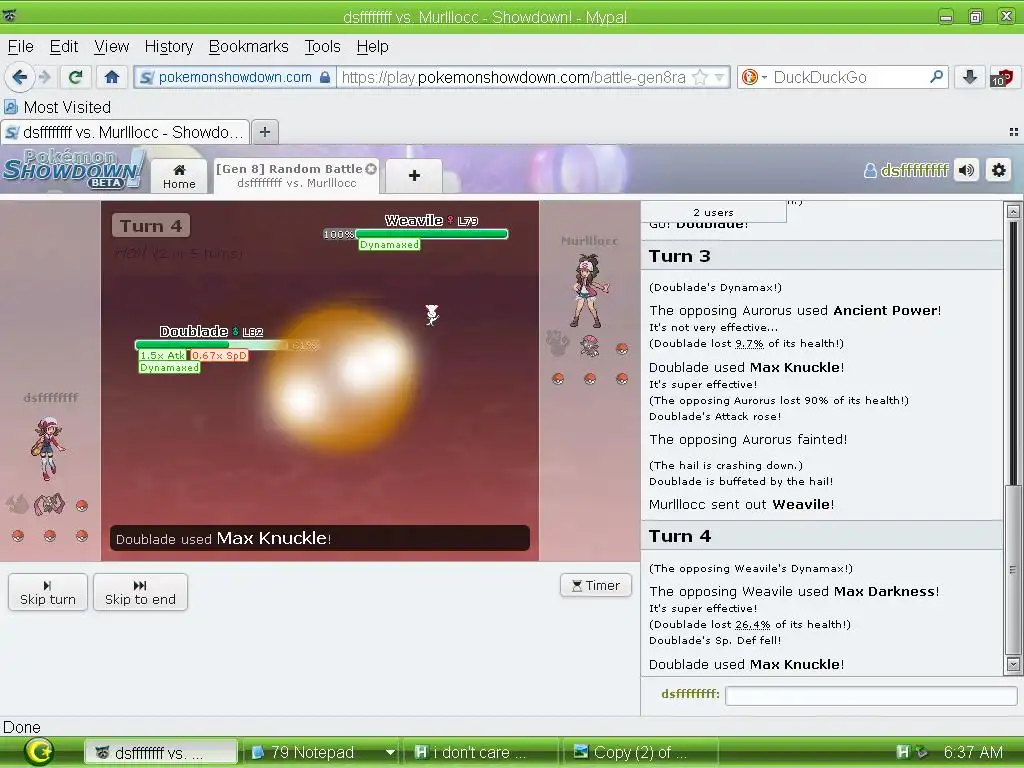
Task: Click the search magnifier icon
Action: click(936, 77)
